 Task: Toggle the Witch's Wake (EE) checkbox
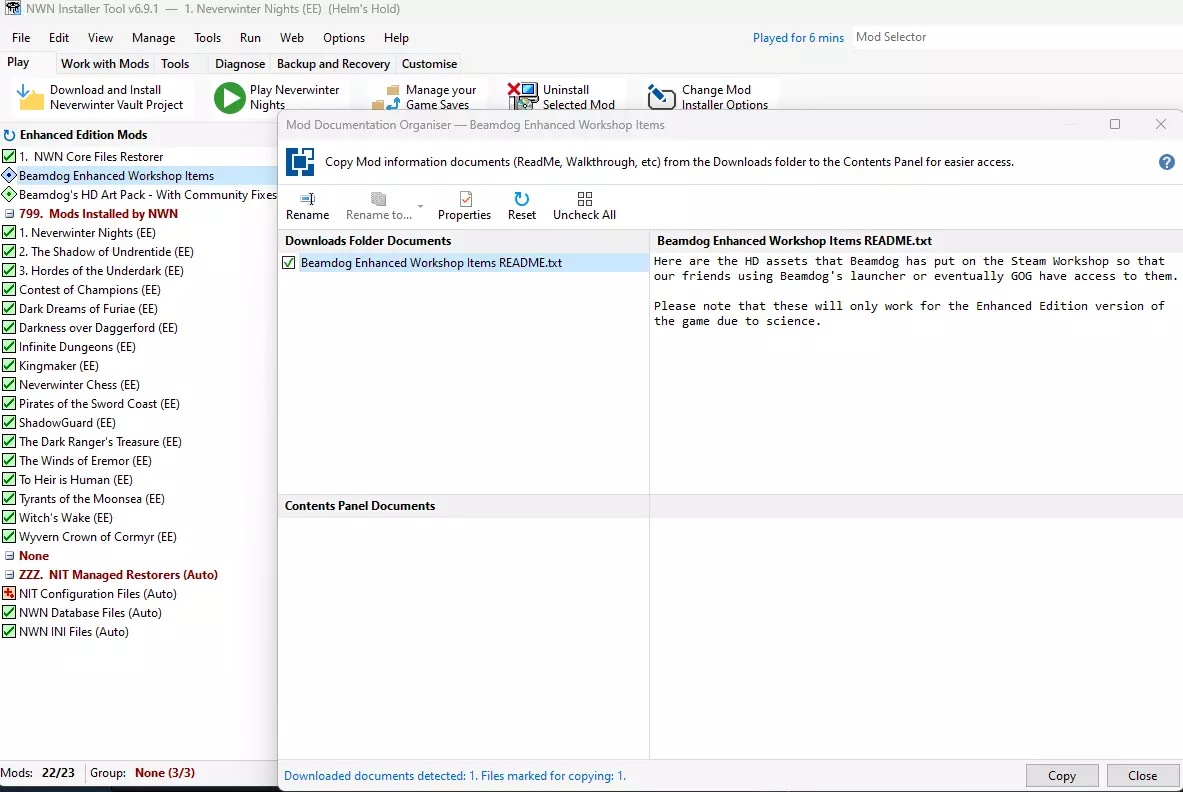(x=9, y=518)
